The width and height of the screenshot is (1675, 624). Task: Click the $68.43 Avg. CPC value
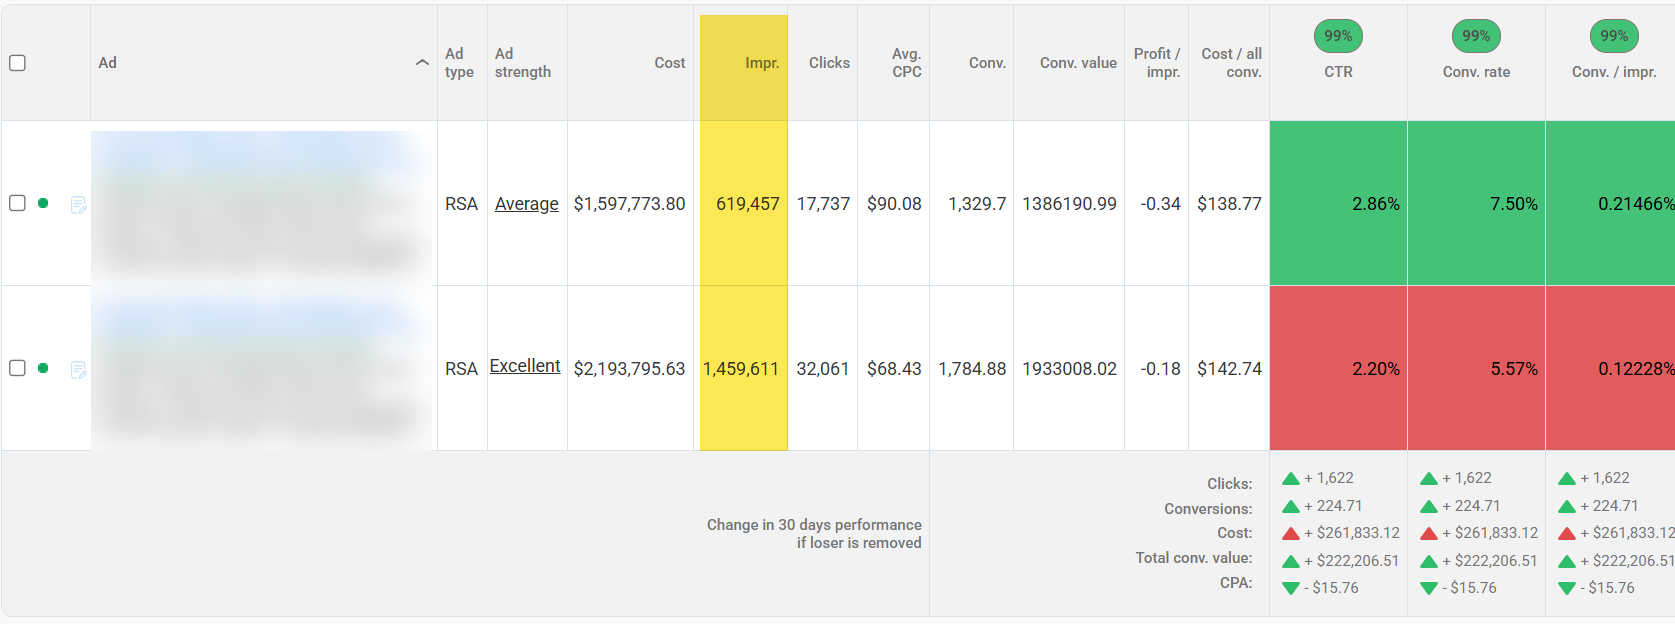pyautogui.click(x=894, y=369)
